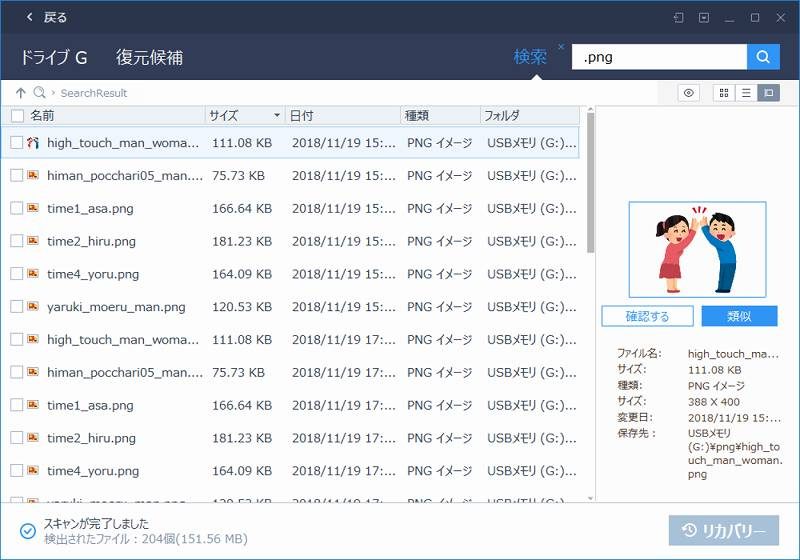Click the import icon in title bar
The image size is (800, 560).
(679, 17)
